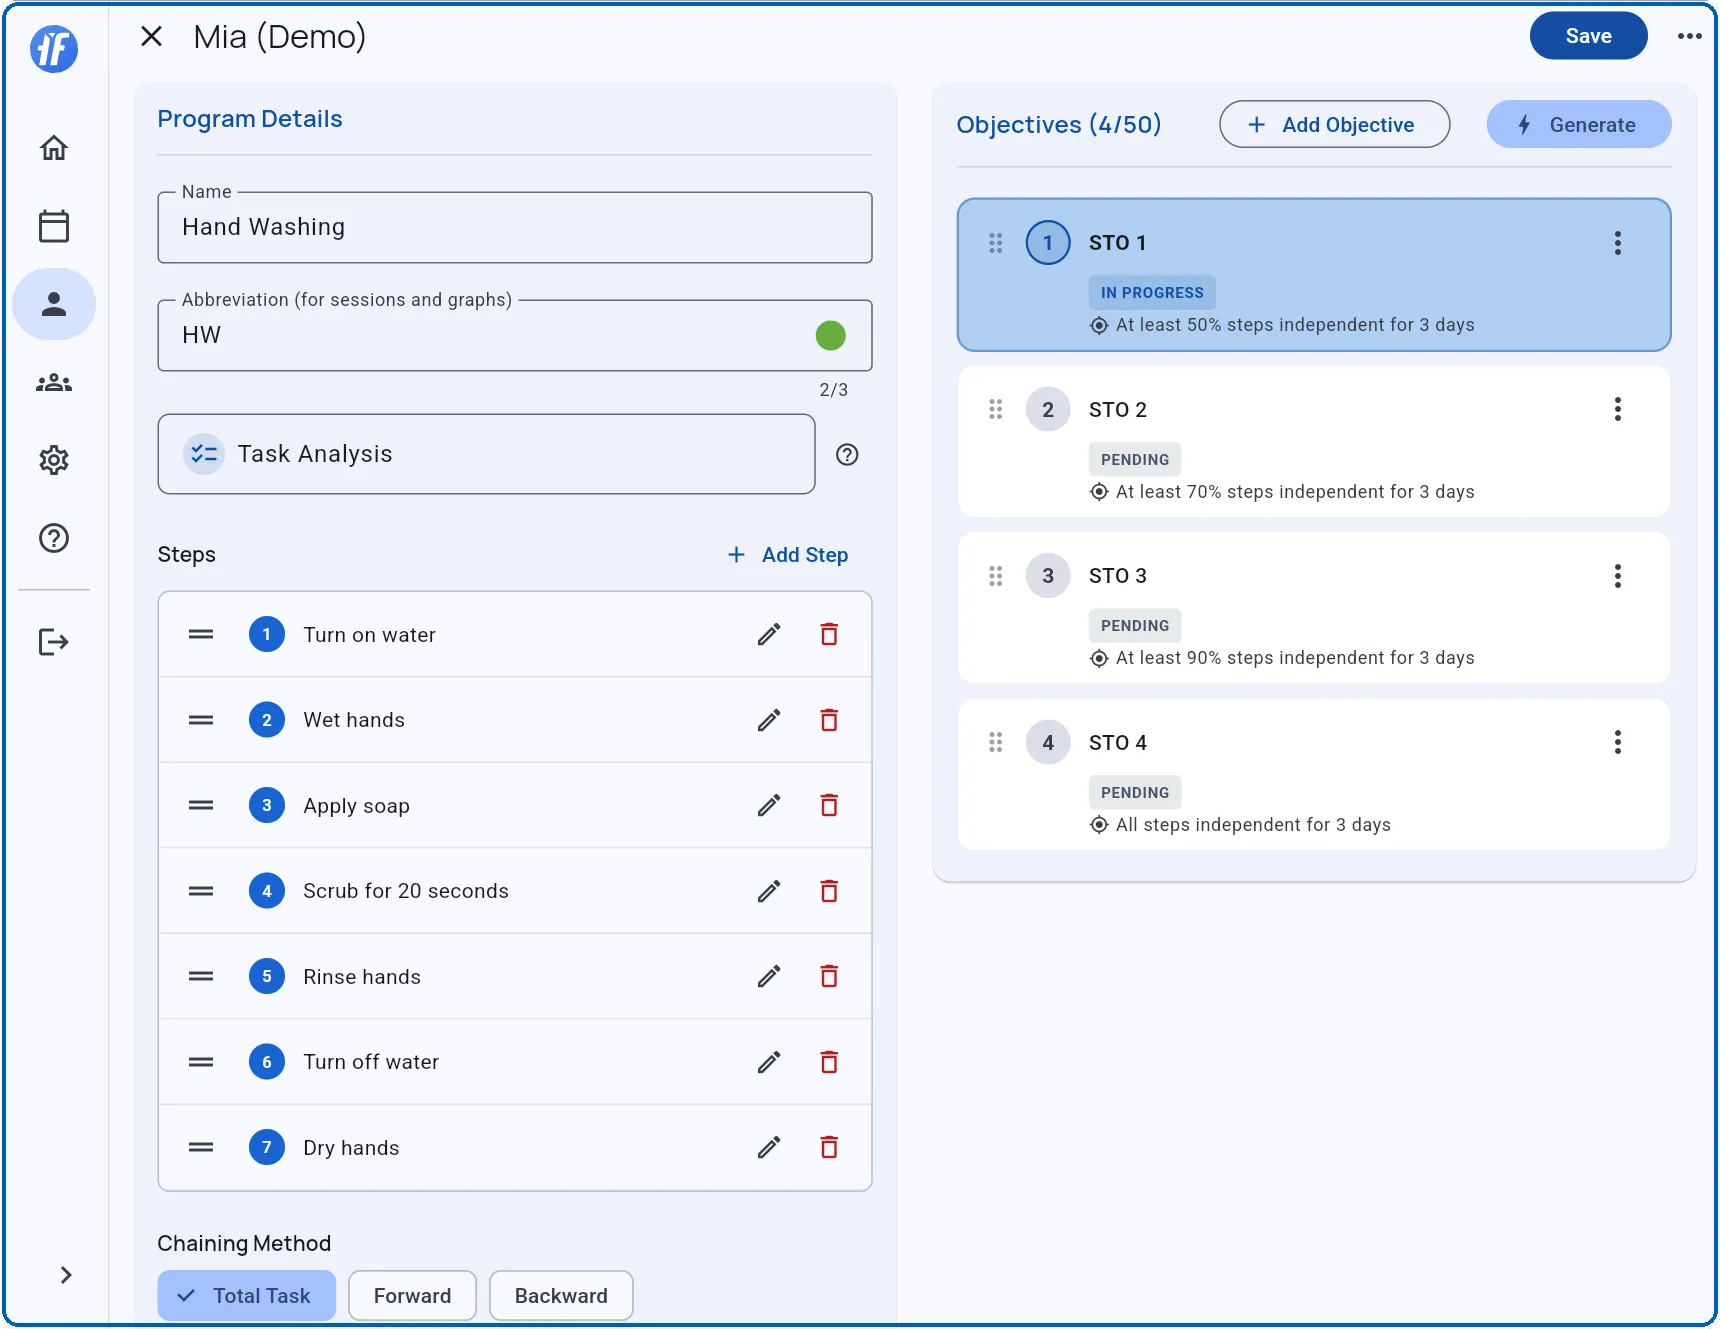Edit the 'Apply soap' step pencil icon
Screen dimensions: 1720x1329
tap(768, 806)
